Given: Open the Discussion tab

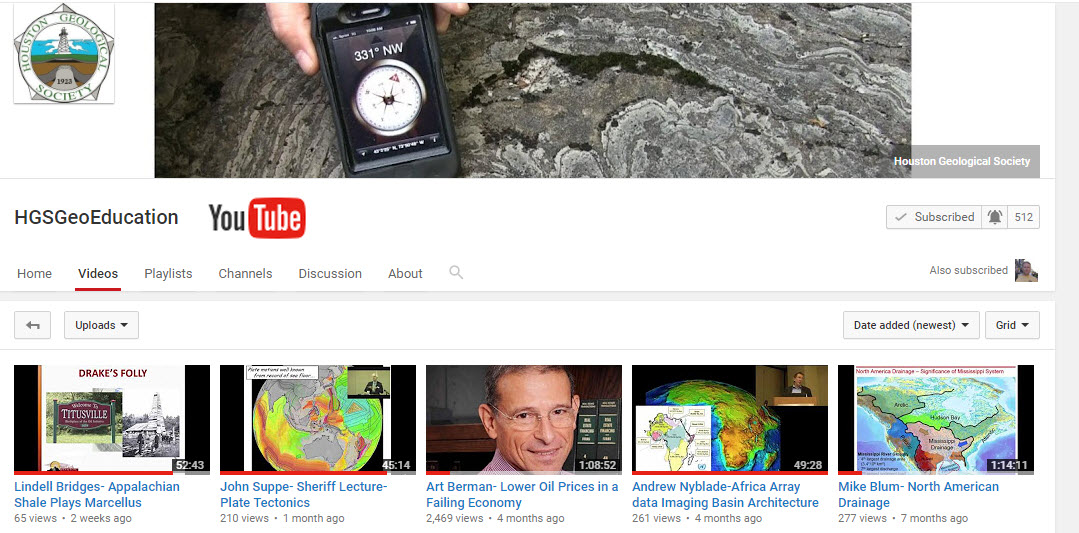Looking at the screenshot, I should [330, 274].
